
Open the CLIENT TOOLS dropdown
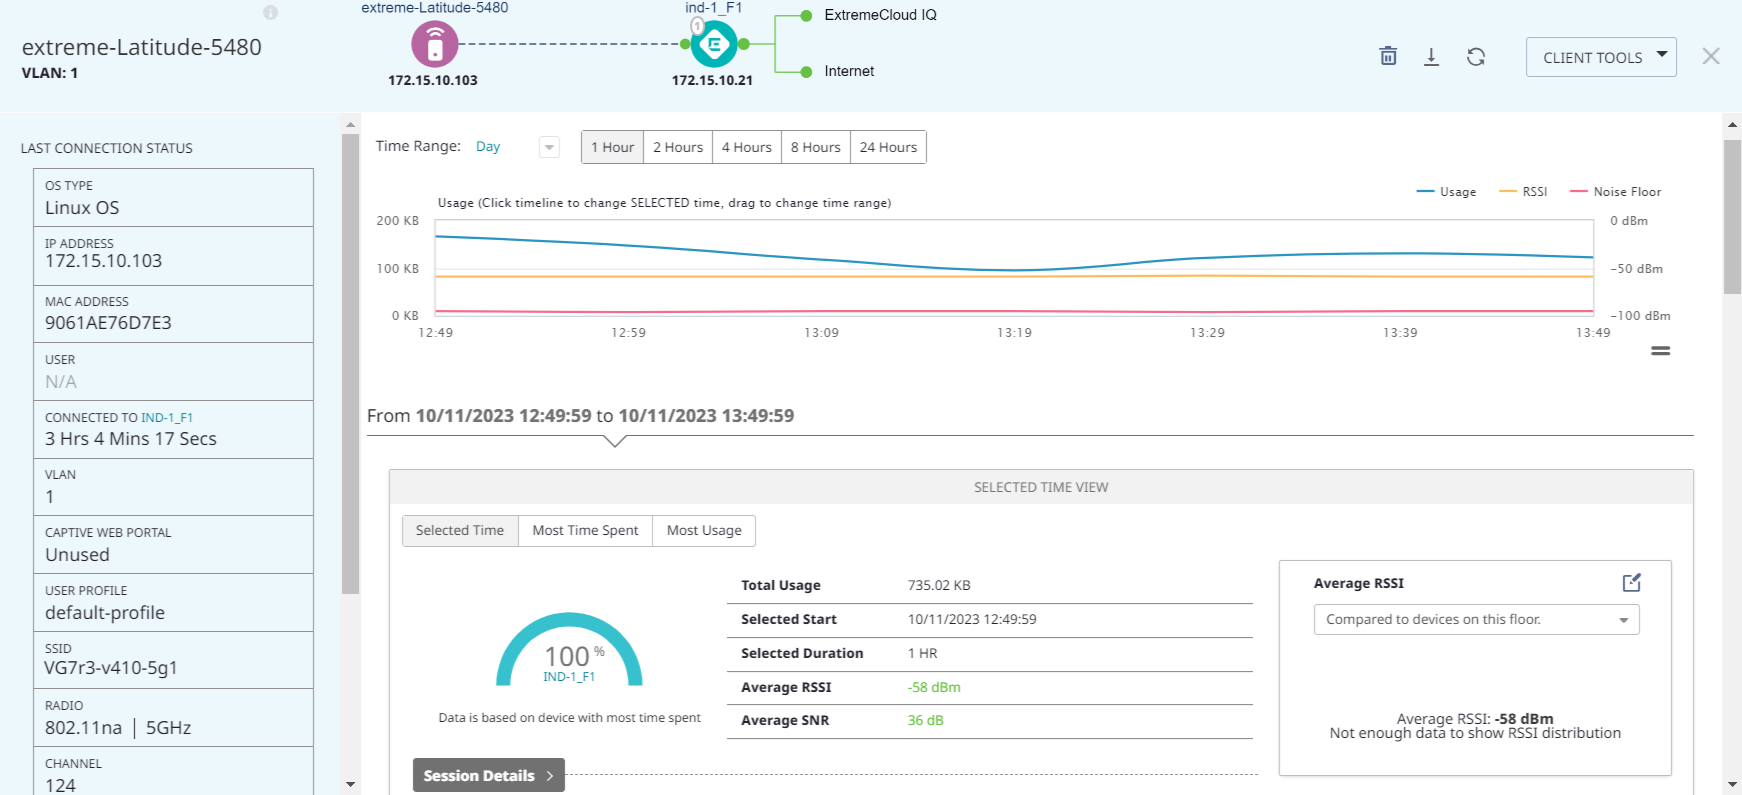(1600, 57)
